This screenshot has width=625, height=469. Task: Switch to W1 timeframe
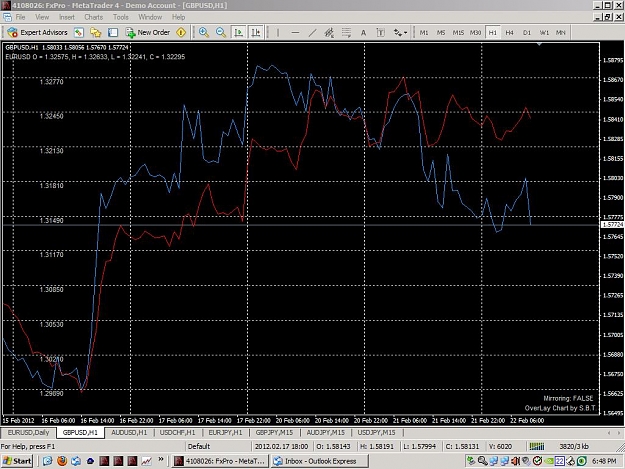tap(544, 33)
